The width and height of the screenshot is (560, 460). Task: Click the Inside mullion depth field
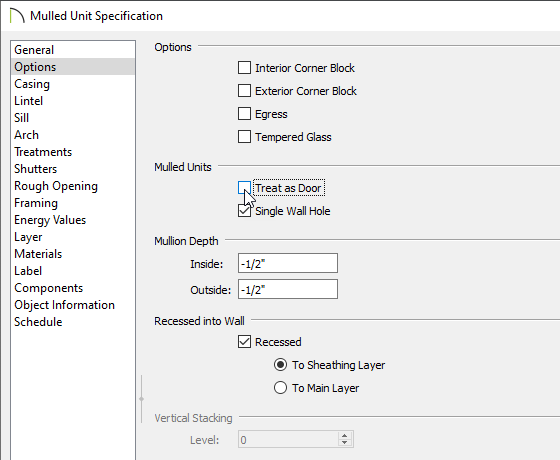pos(288,263)
